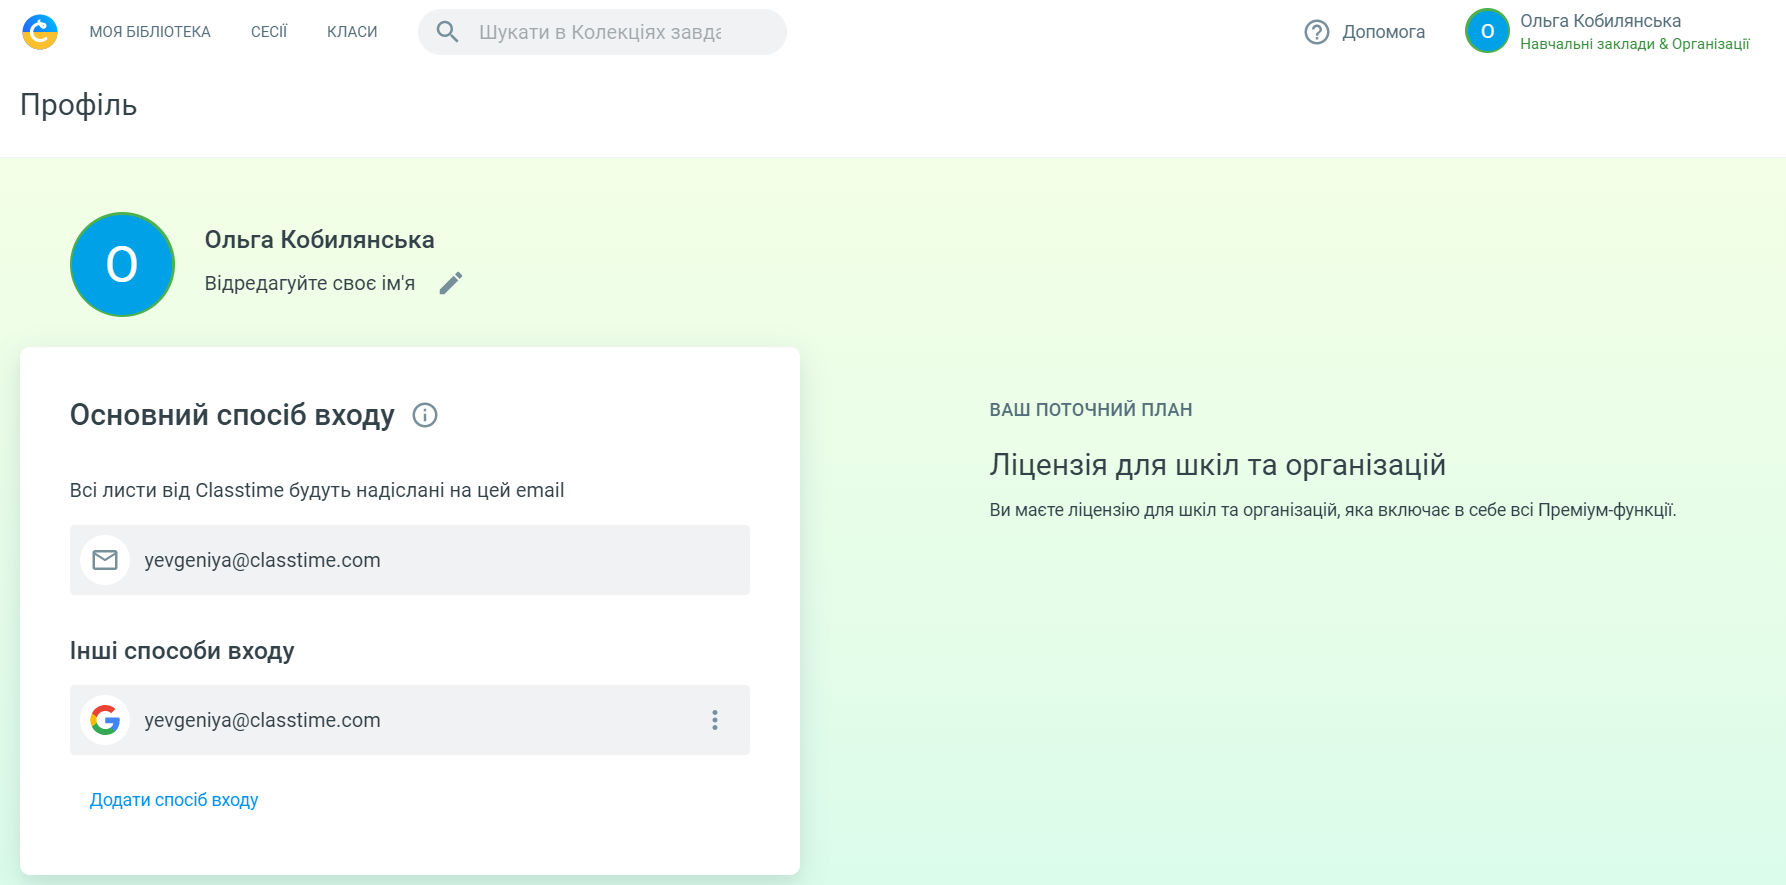Open Моя бібліотека menu item
The width and height of the screenshot is (1786, 885).
pos(150,32)
